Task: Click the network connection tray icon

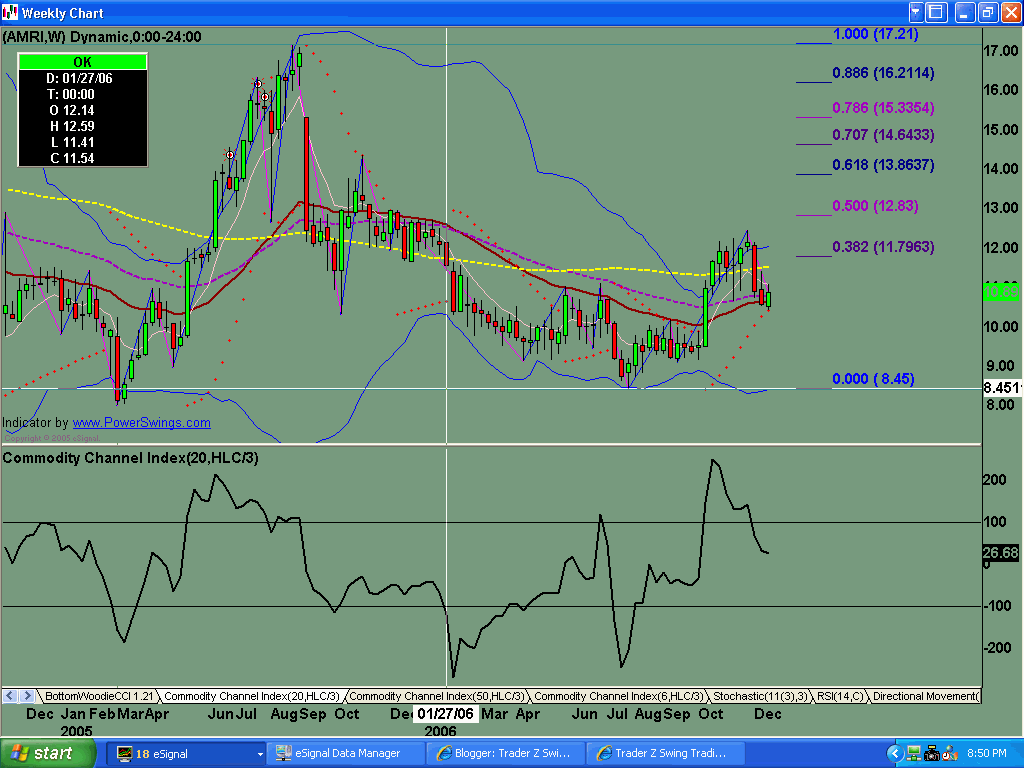Action: coord(914,754)
